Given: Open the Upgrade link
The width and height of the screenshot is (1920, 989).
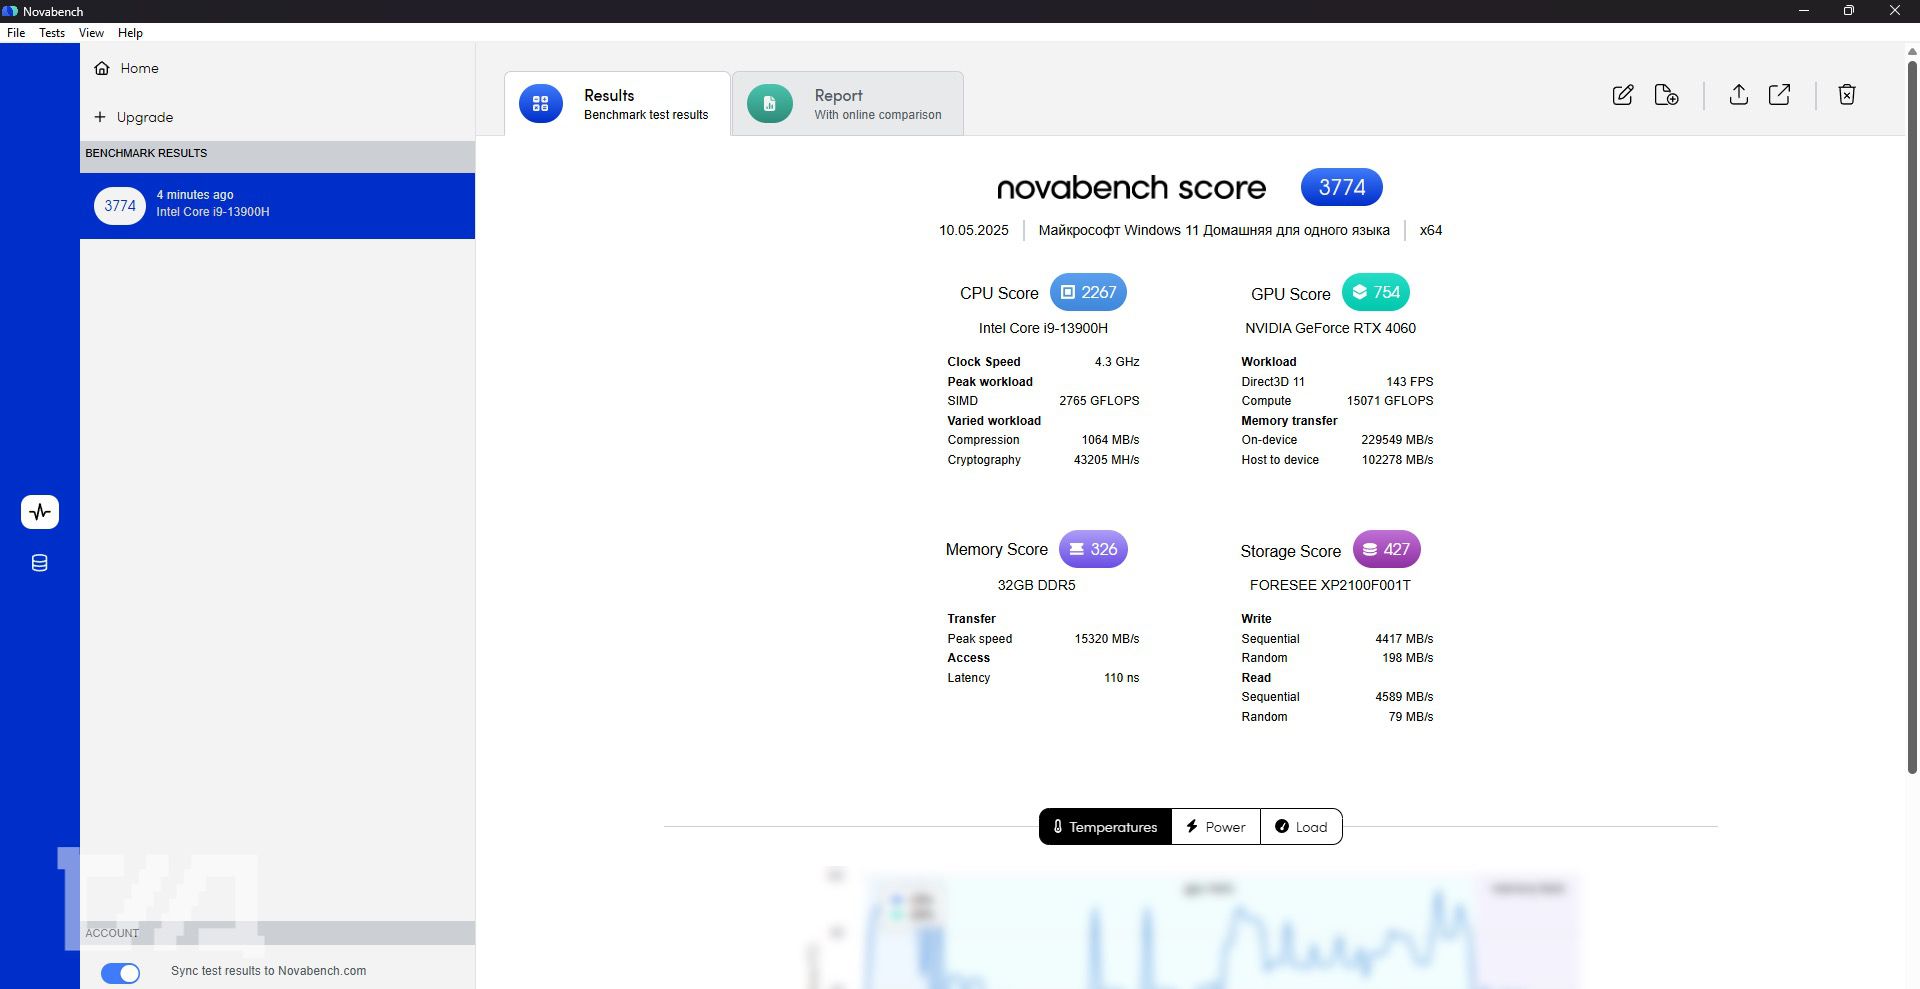Looking at the screenshot, I should 145,117.
